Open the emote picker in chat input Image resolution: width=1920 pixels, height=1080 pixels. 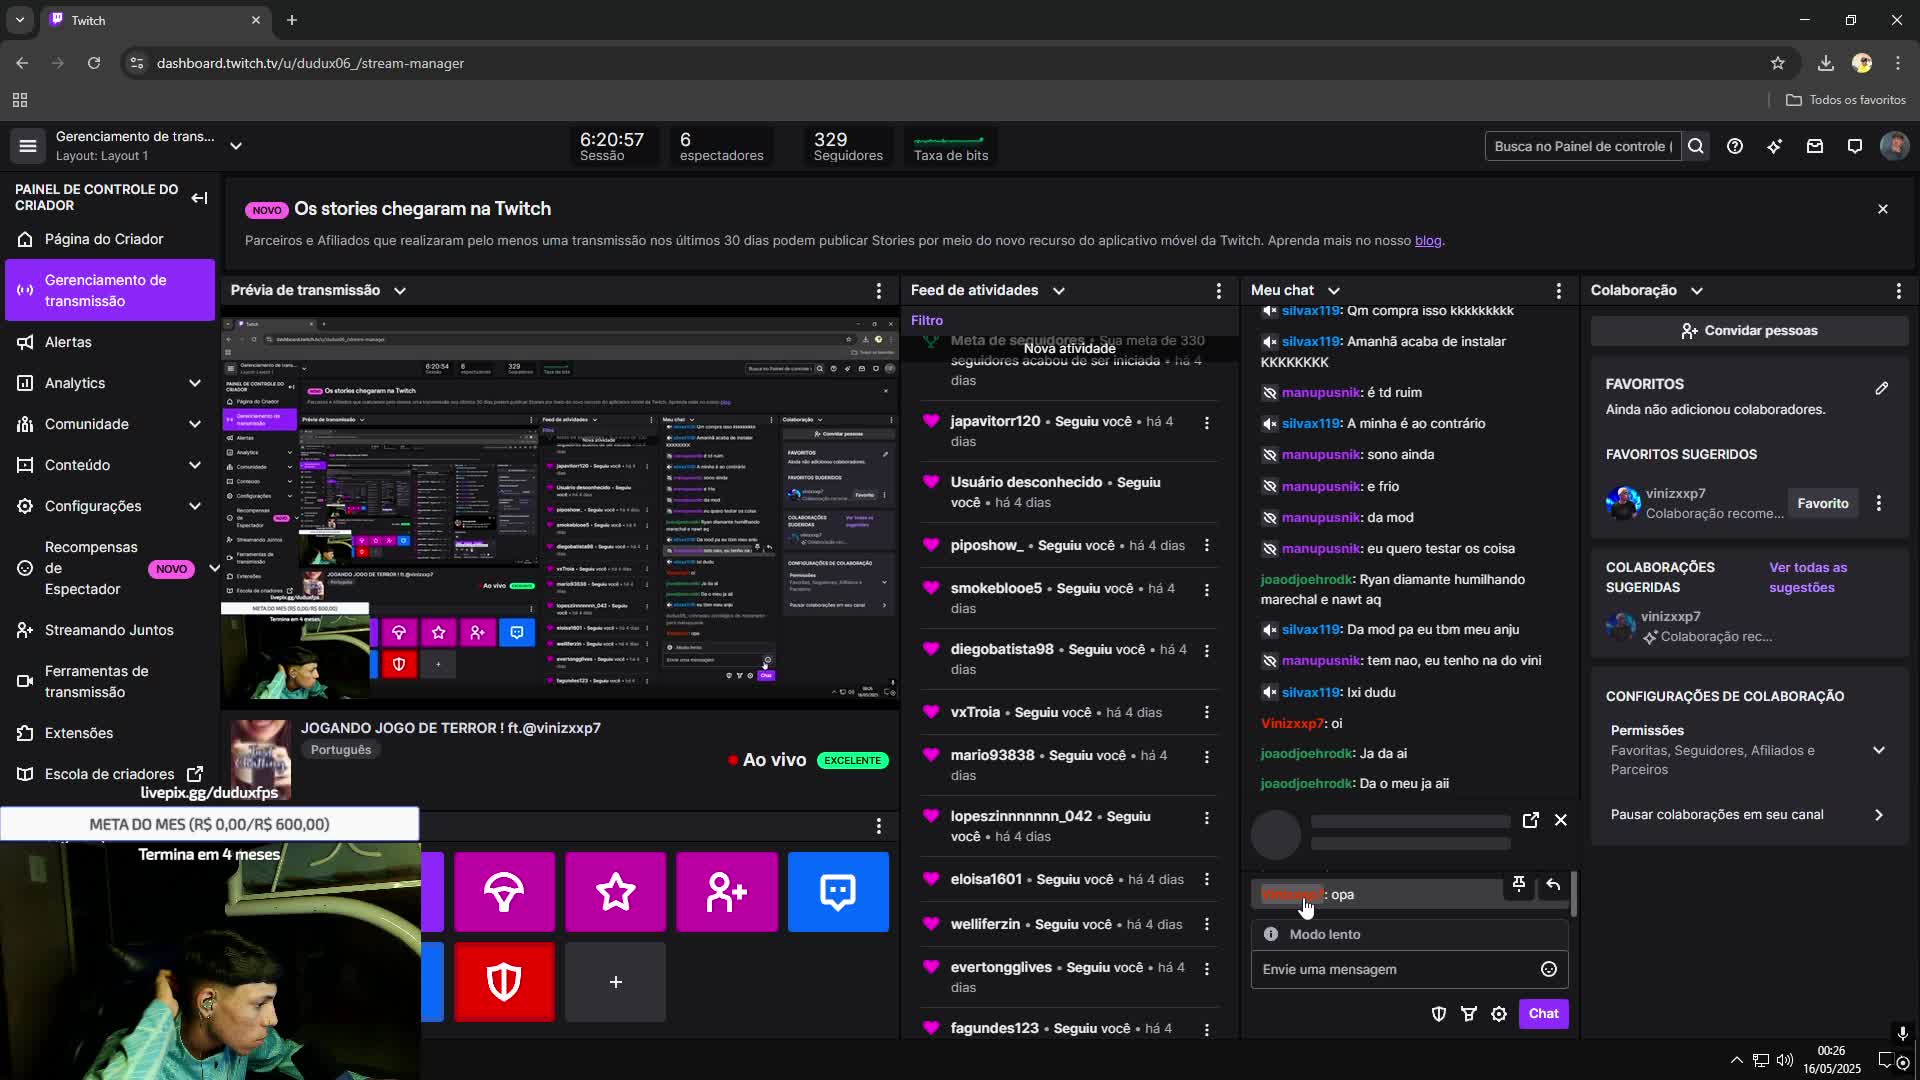pyautogui.click(x=1549, y=969)
